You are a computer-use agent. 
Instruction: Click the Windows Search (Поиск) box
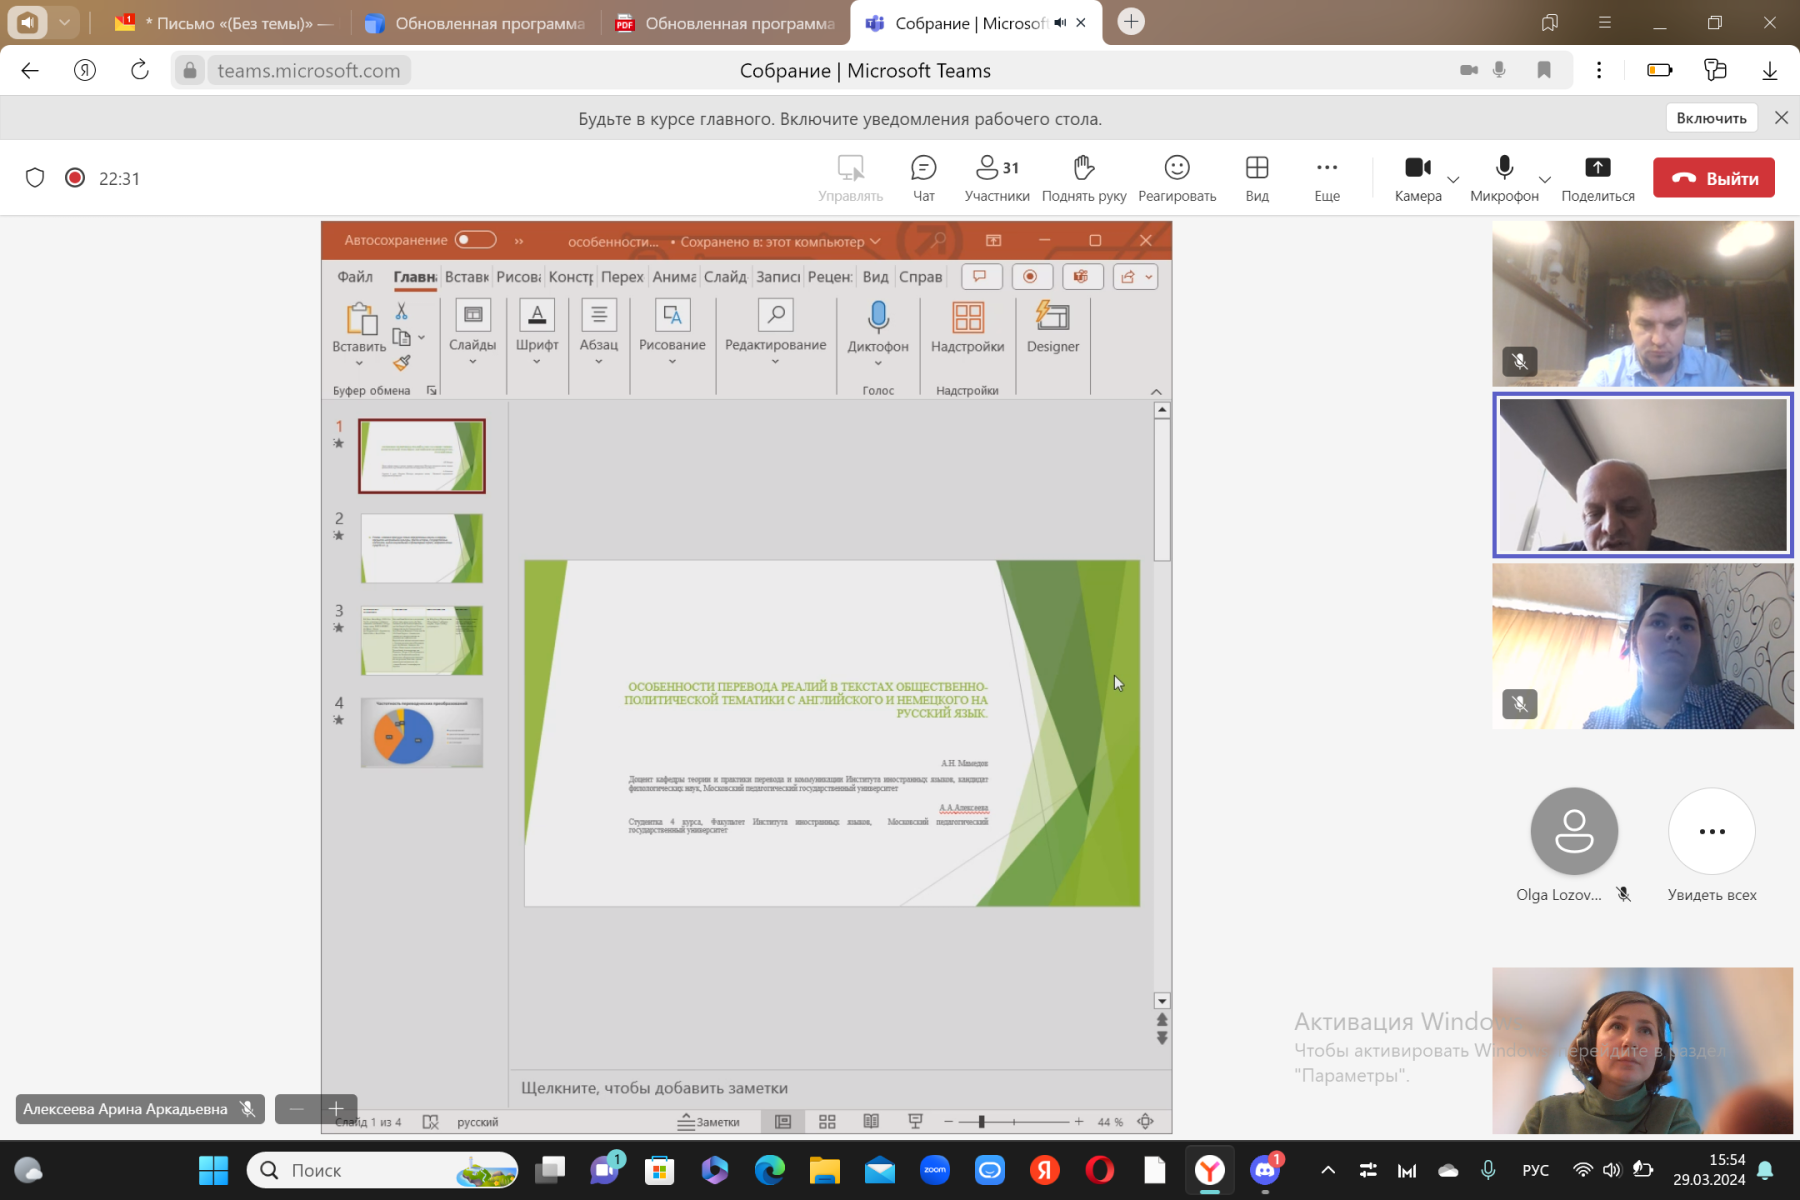[x=382, y=1170]
